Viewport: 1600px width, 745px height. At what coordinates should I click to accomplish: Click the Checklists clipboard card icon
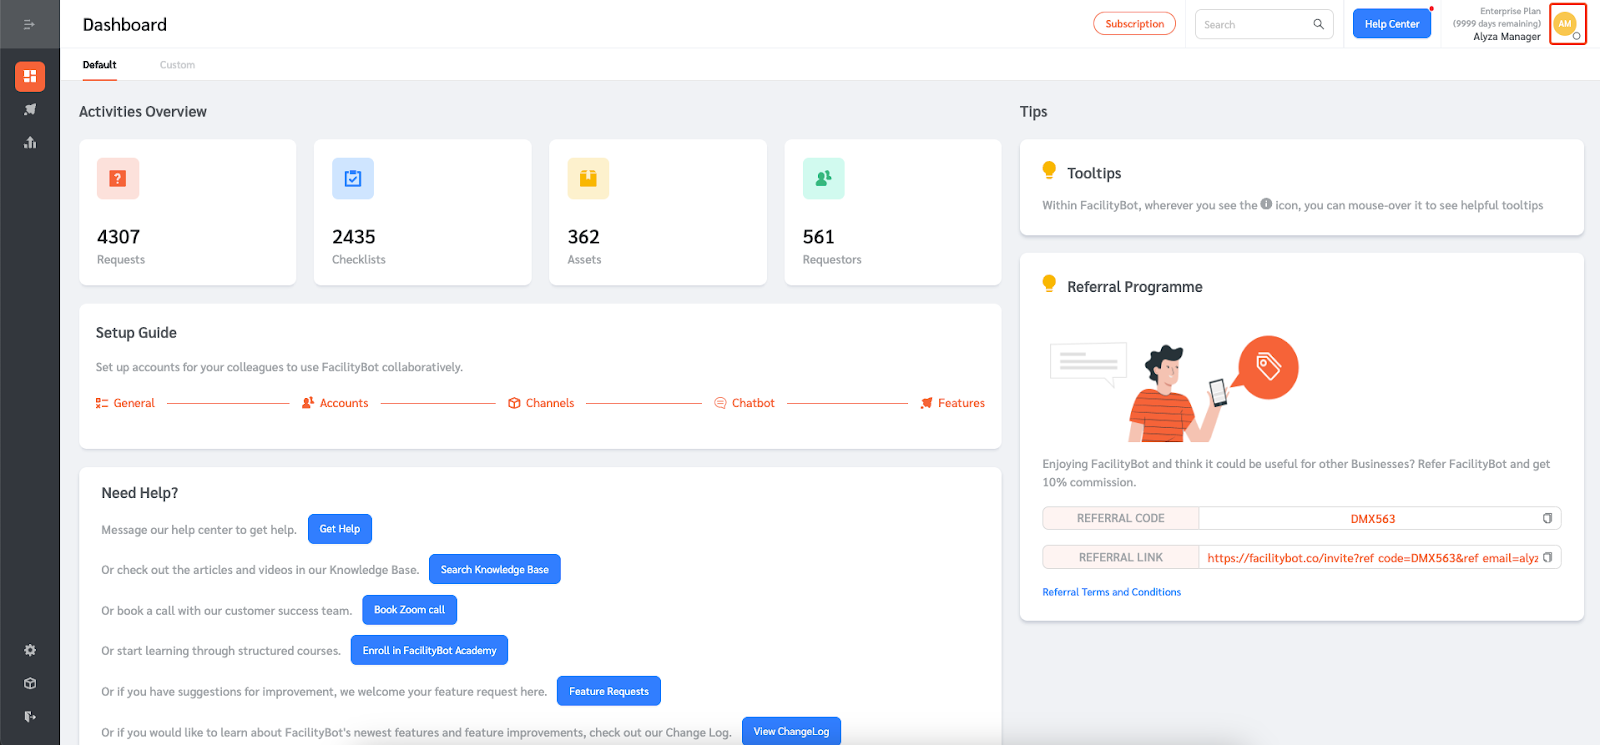(x=353, y=178)
